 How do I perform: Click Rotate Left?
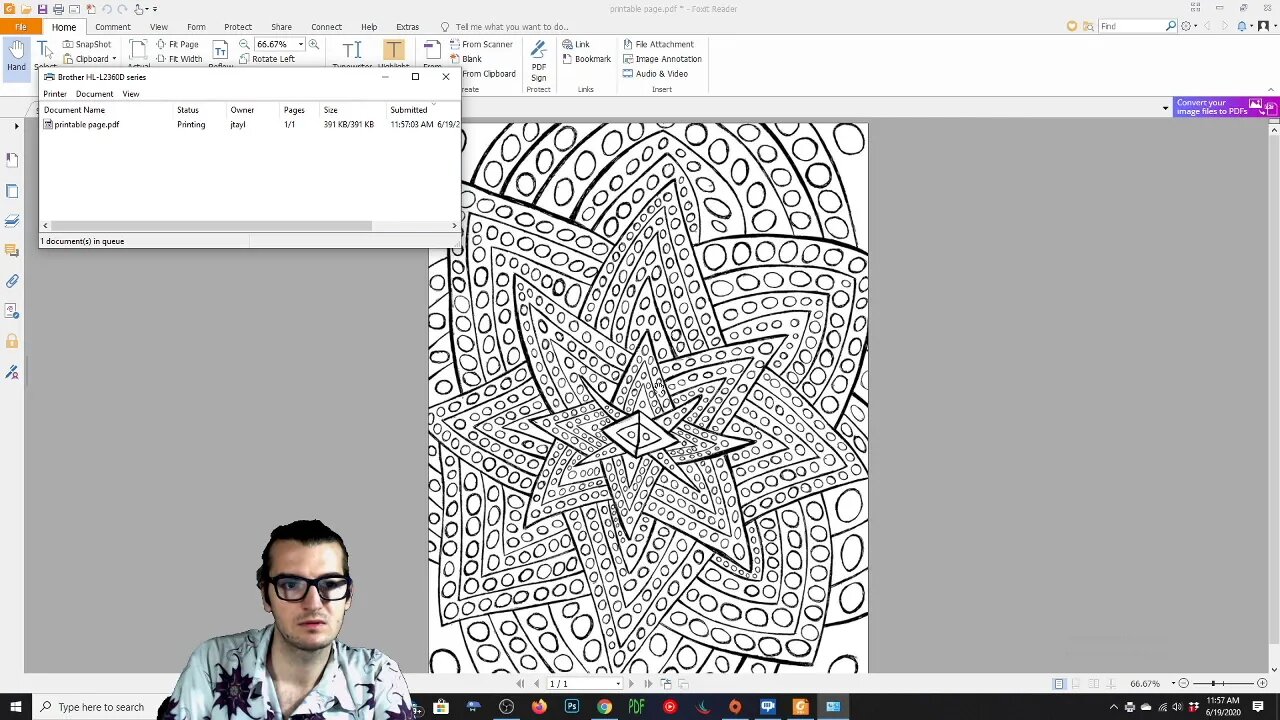point(266,59)
